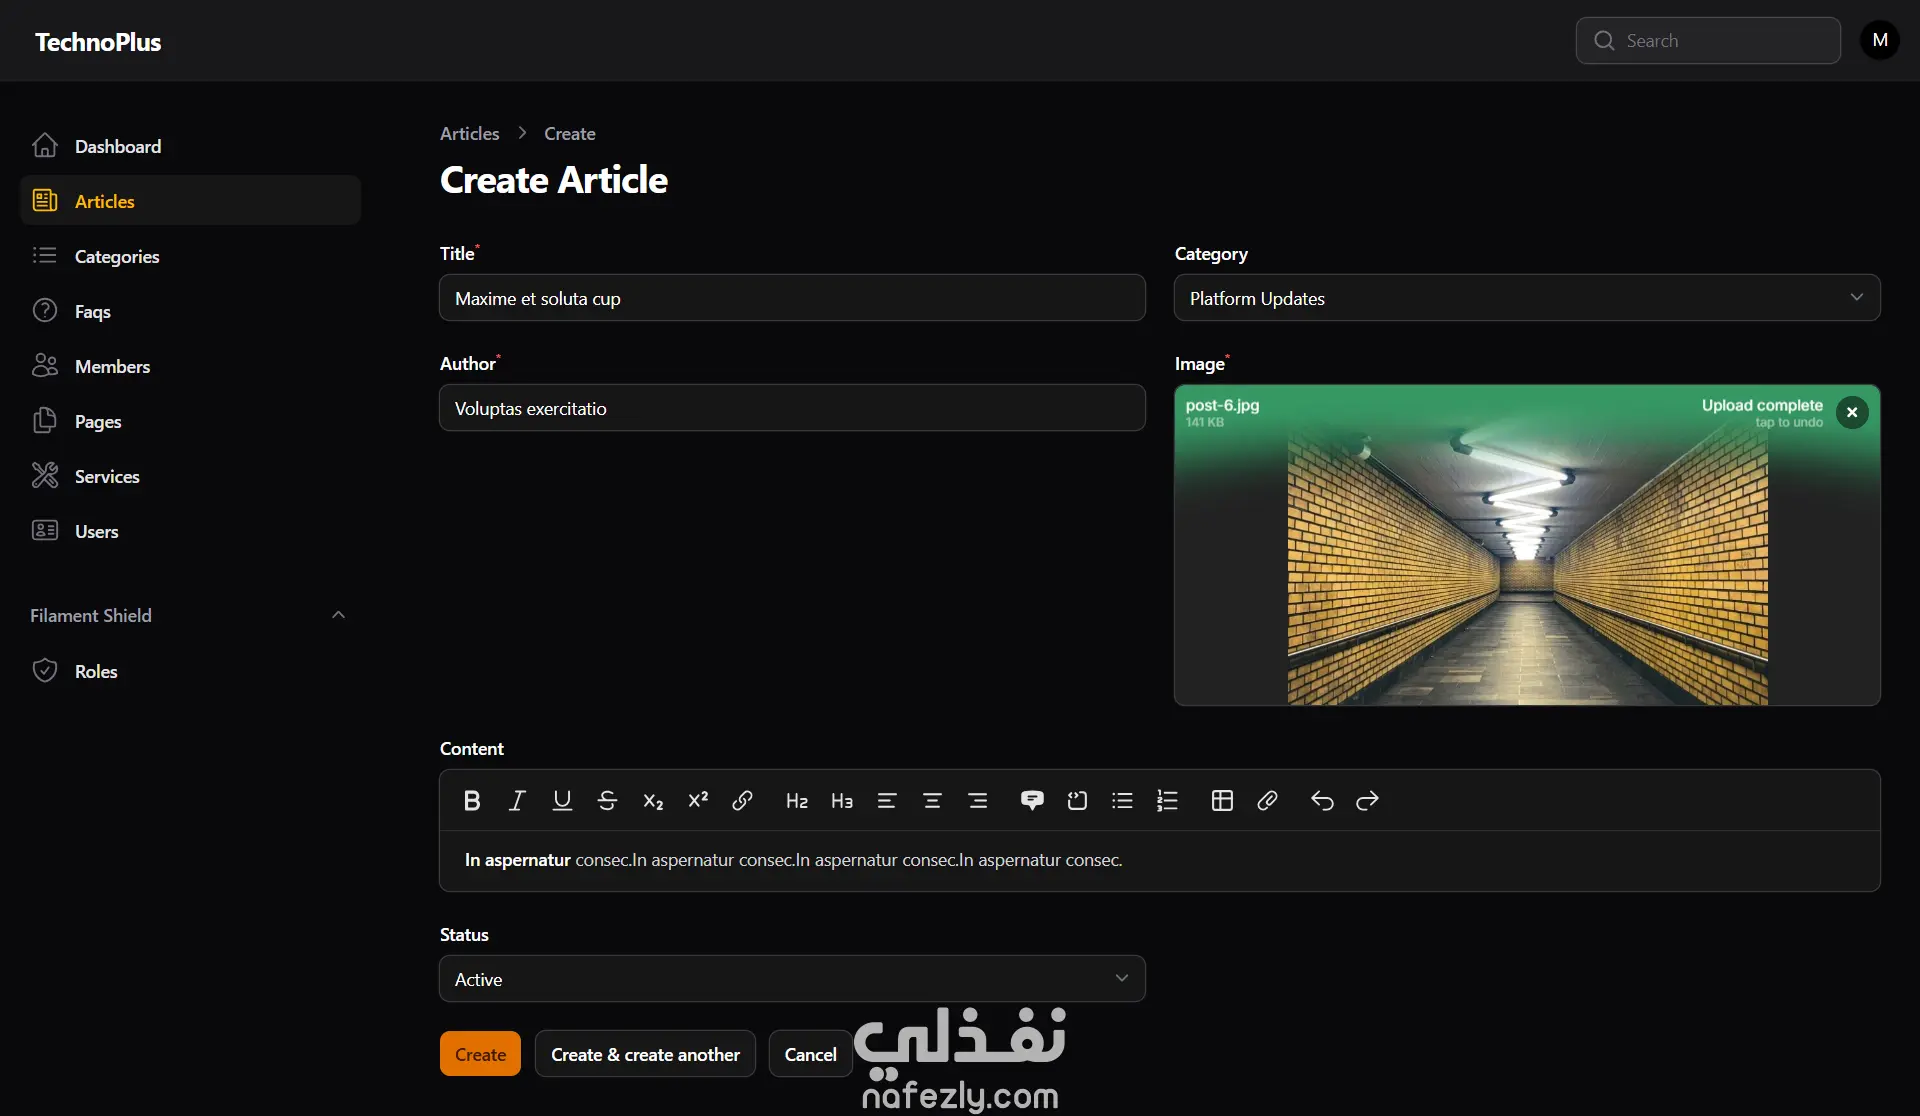
Task: Click the numbered list icon
Action: coord(1167,801)
